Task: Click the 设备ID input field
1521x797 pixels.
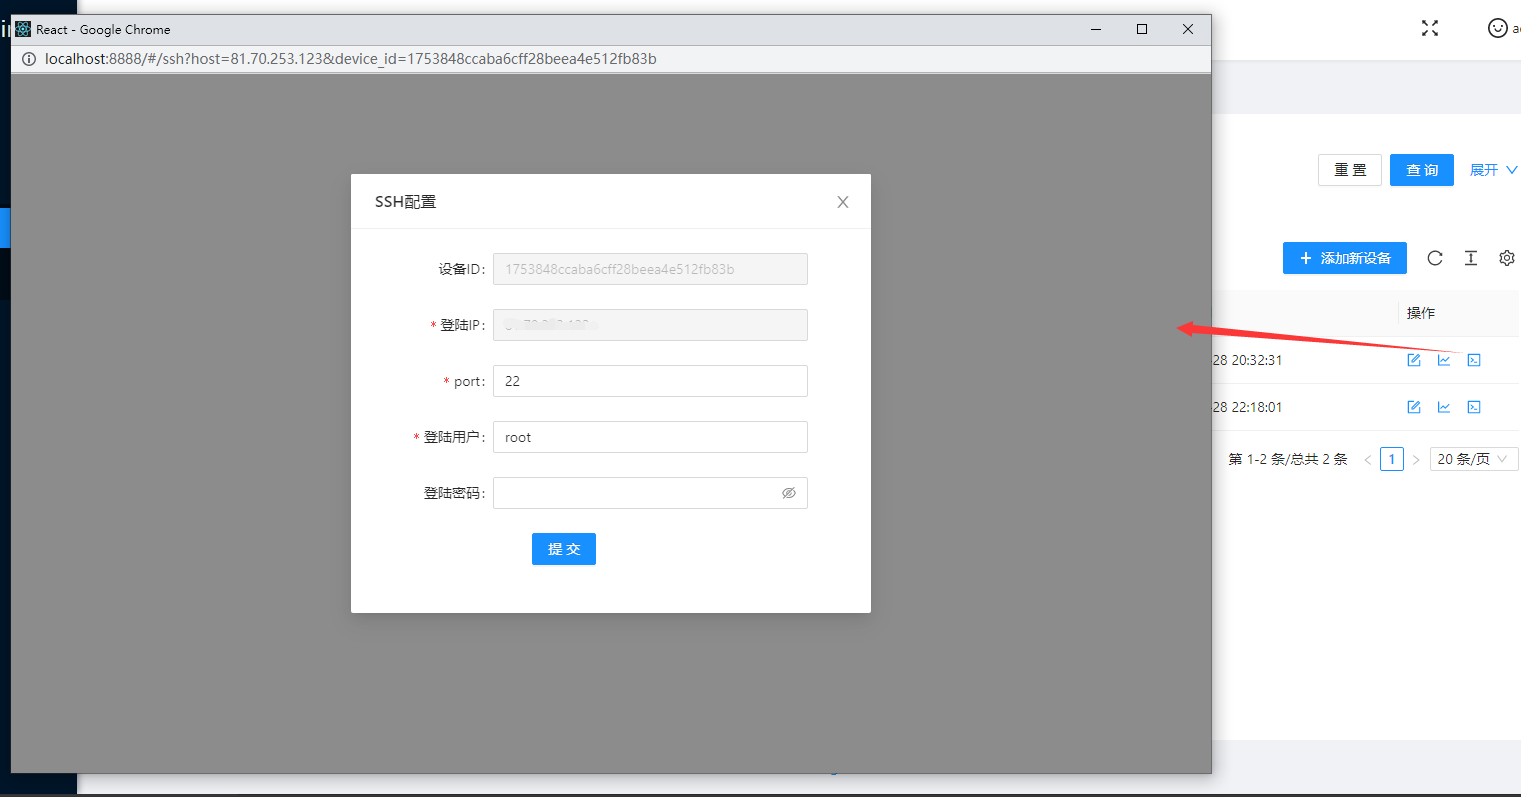Action: tap(650, 269)
